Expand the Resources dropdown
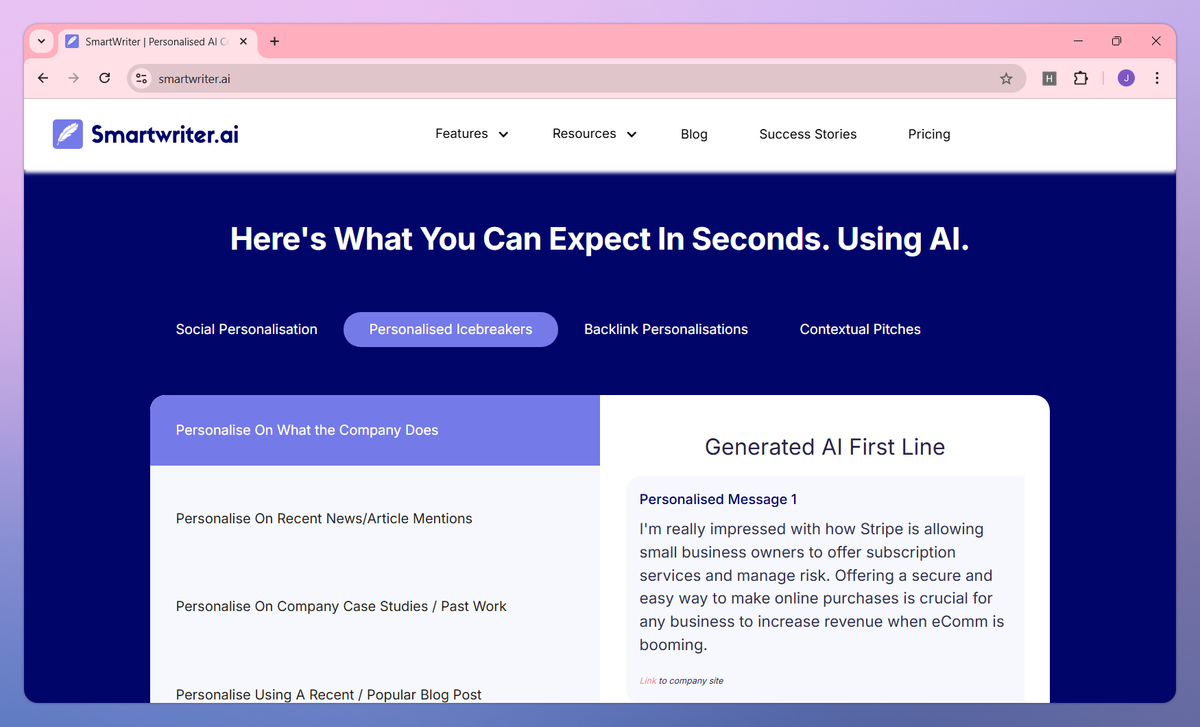 [593, 133]
